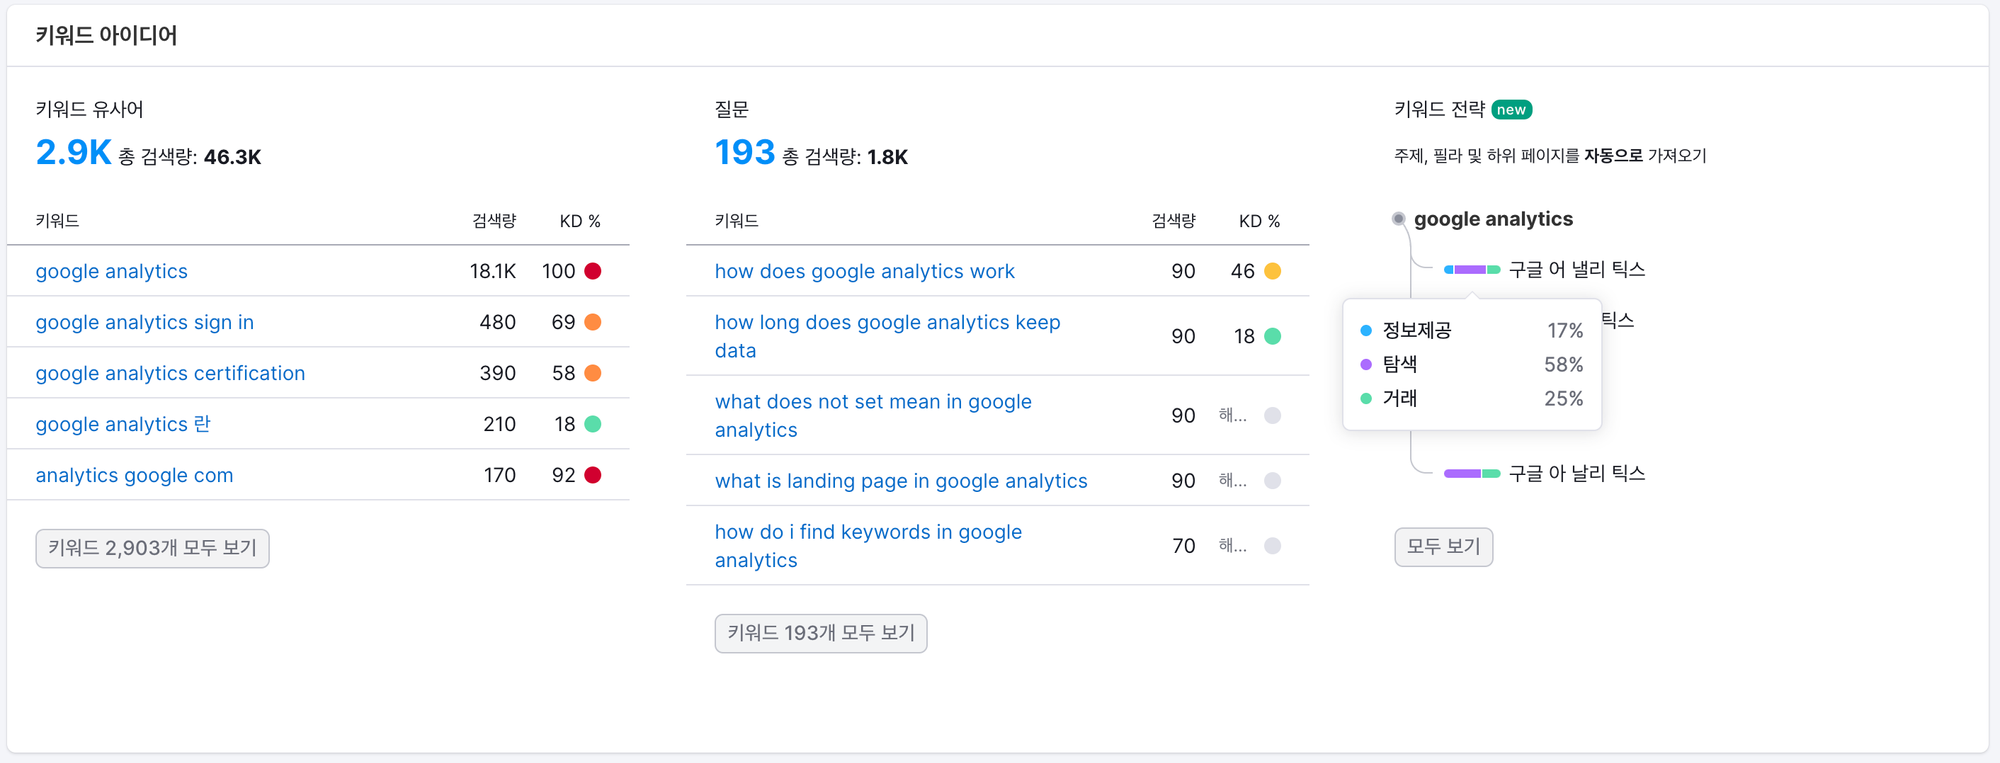Click '키워드 아이디어' section heading
The height and width of the screenshot is (763, 2000).
(106, 35)
